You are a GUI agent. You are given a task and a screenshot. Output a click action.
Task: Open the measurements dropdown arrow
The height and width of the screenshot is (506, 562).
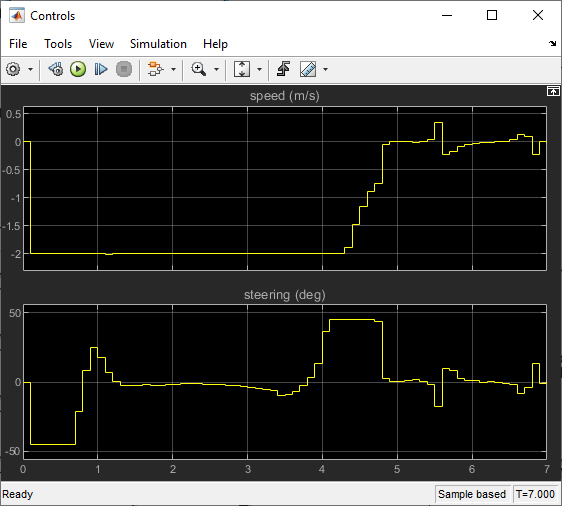point(325,70)
